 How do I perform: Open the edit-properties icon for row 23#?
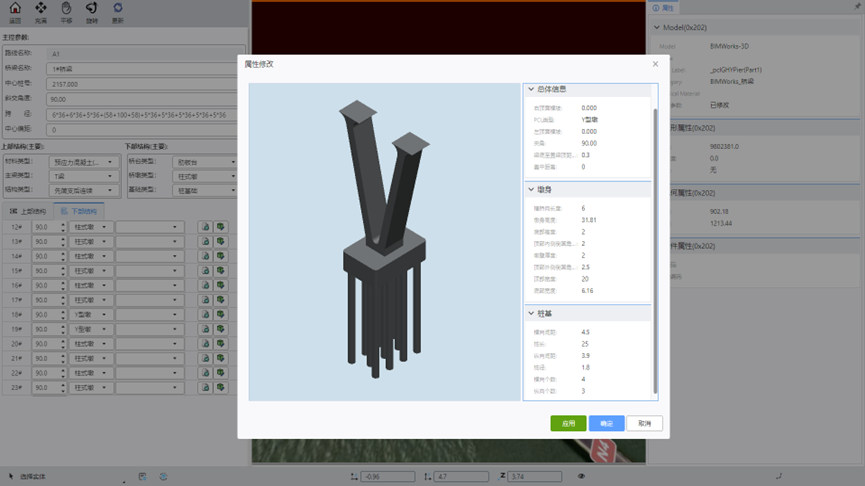pos(206,388)
